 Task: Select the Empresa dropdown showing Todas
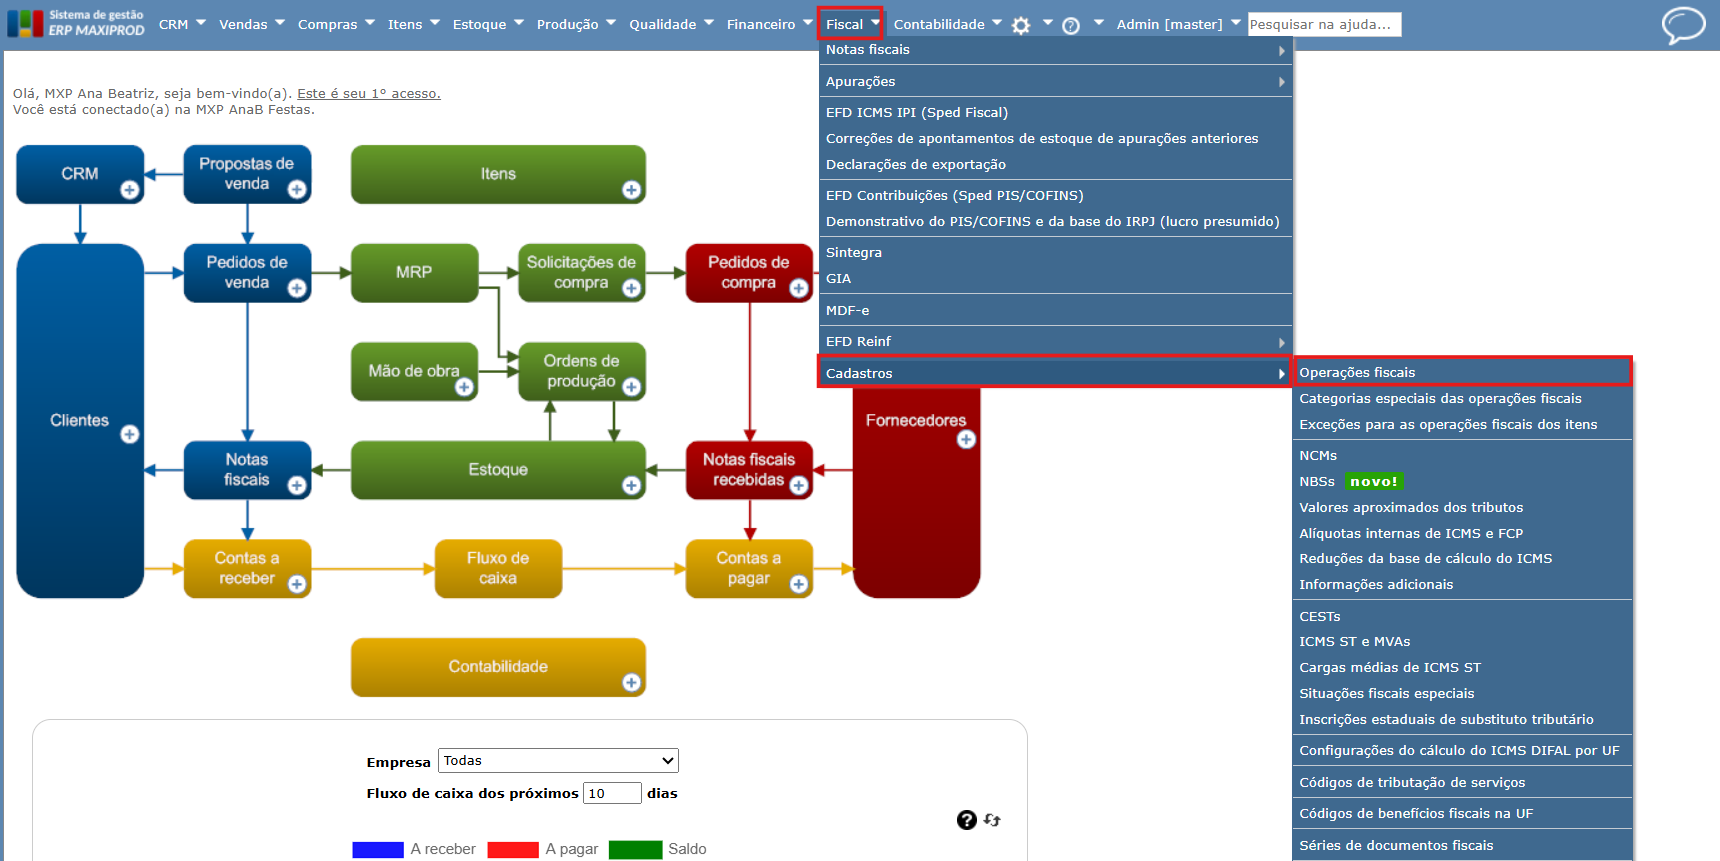(558, 761)
